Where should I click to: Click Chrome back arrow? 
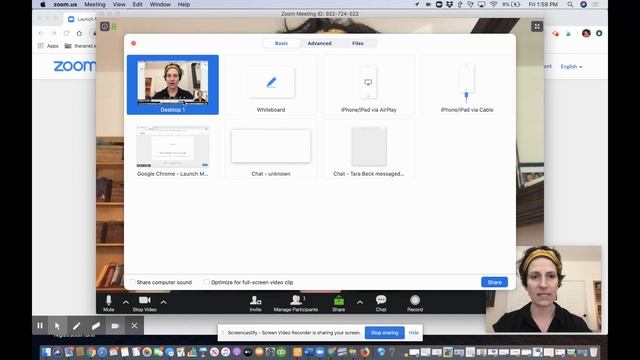click(x=40, y=33)
